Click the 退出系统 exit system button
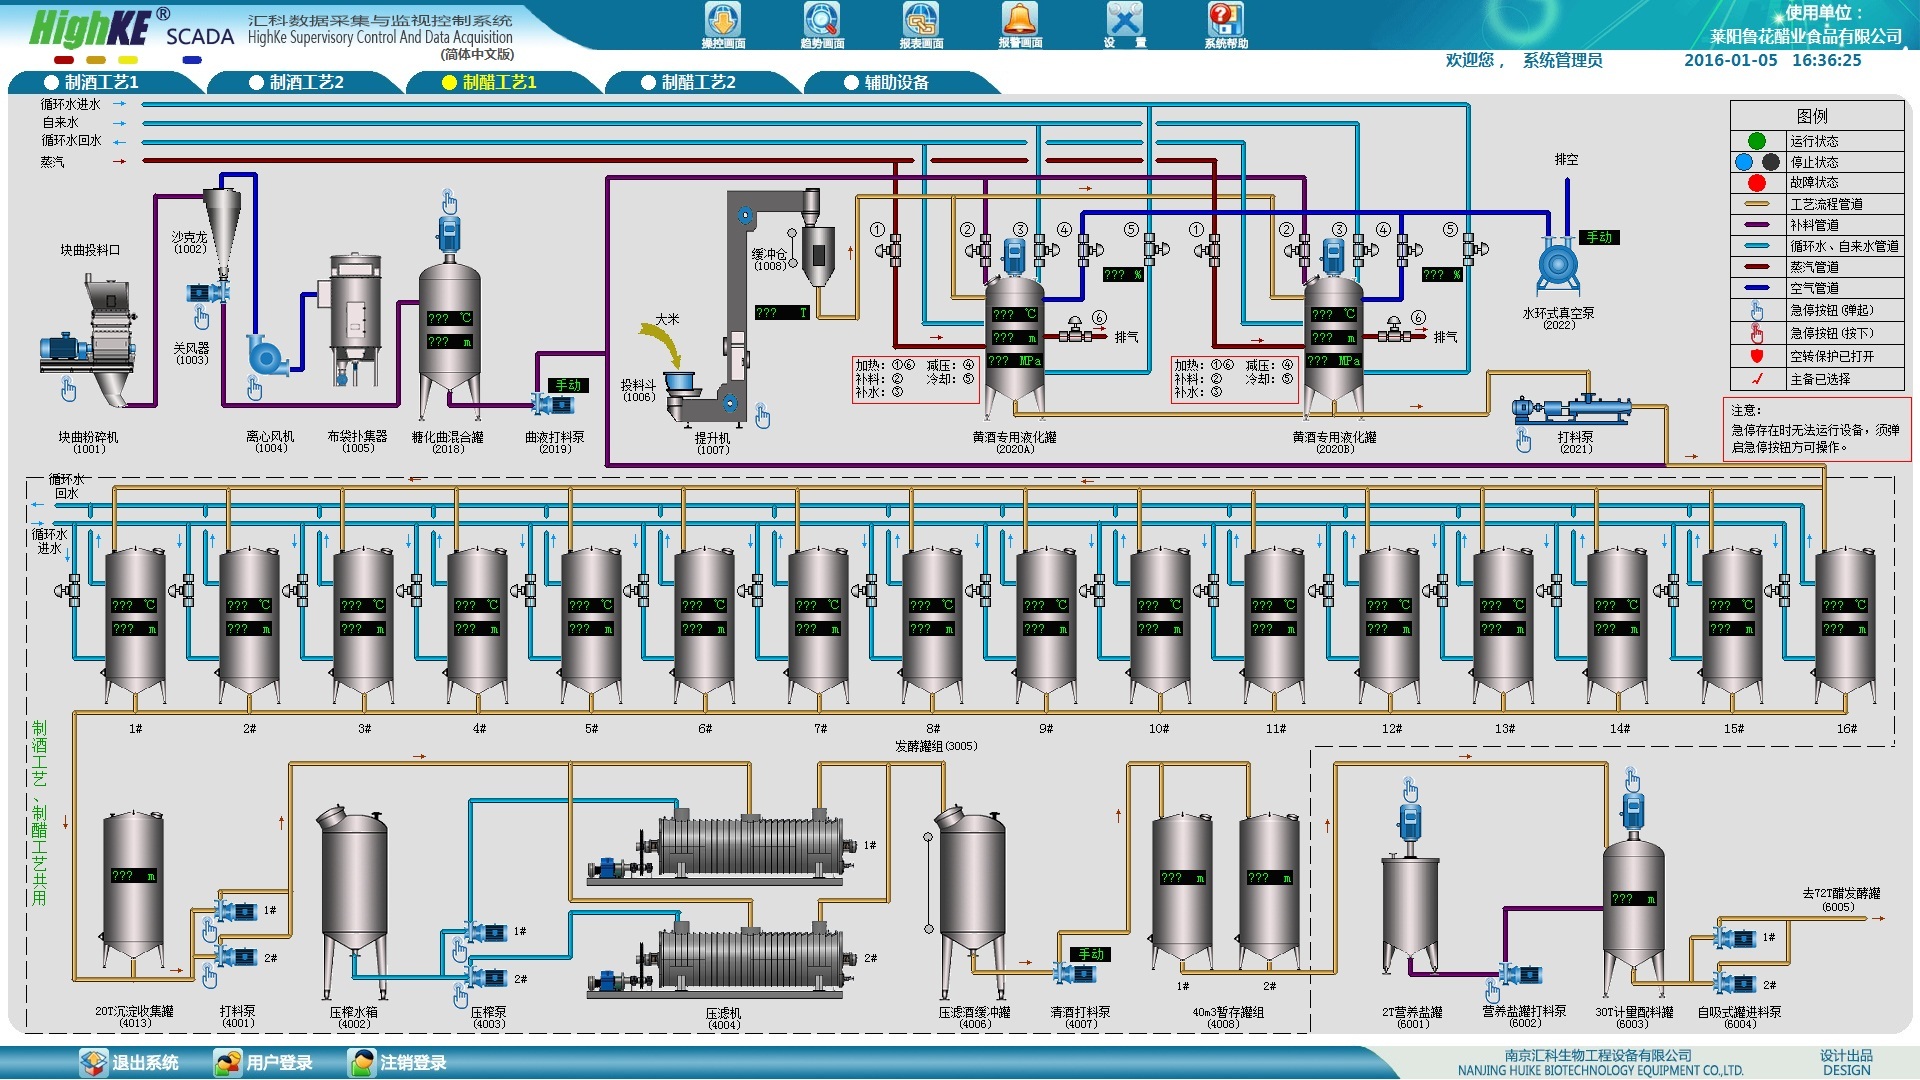Screen dimensions: 1920x1080 click(x=130, y=1062)
